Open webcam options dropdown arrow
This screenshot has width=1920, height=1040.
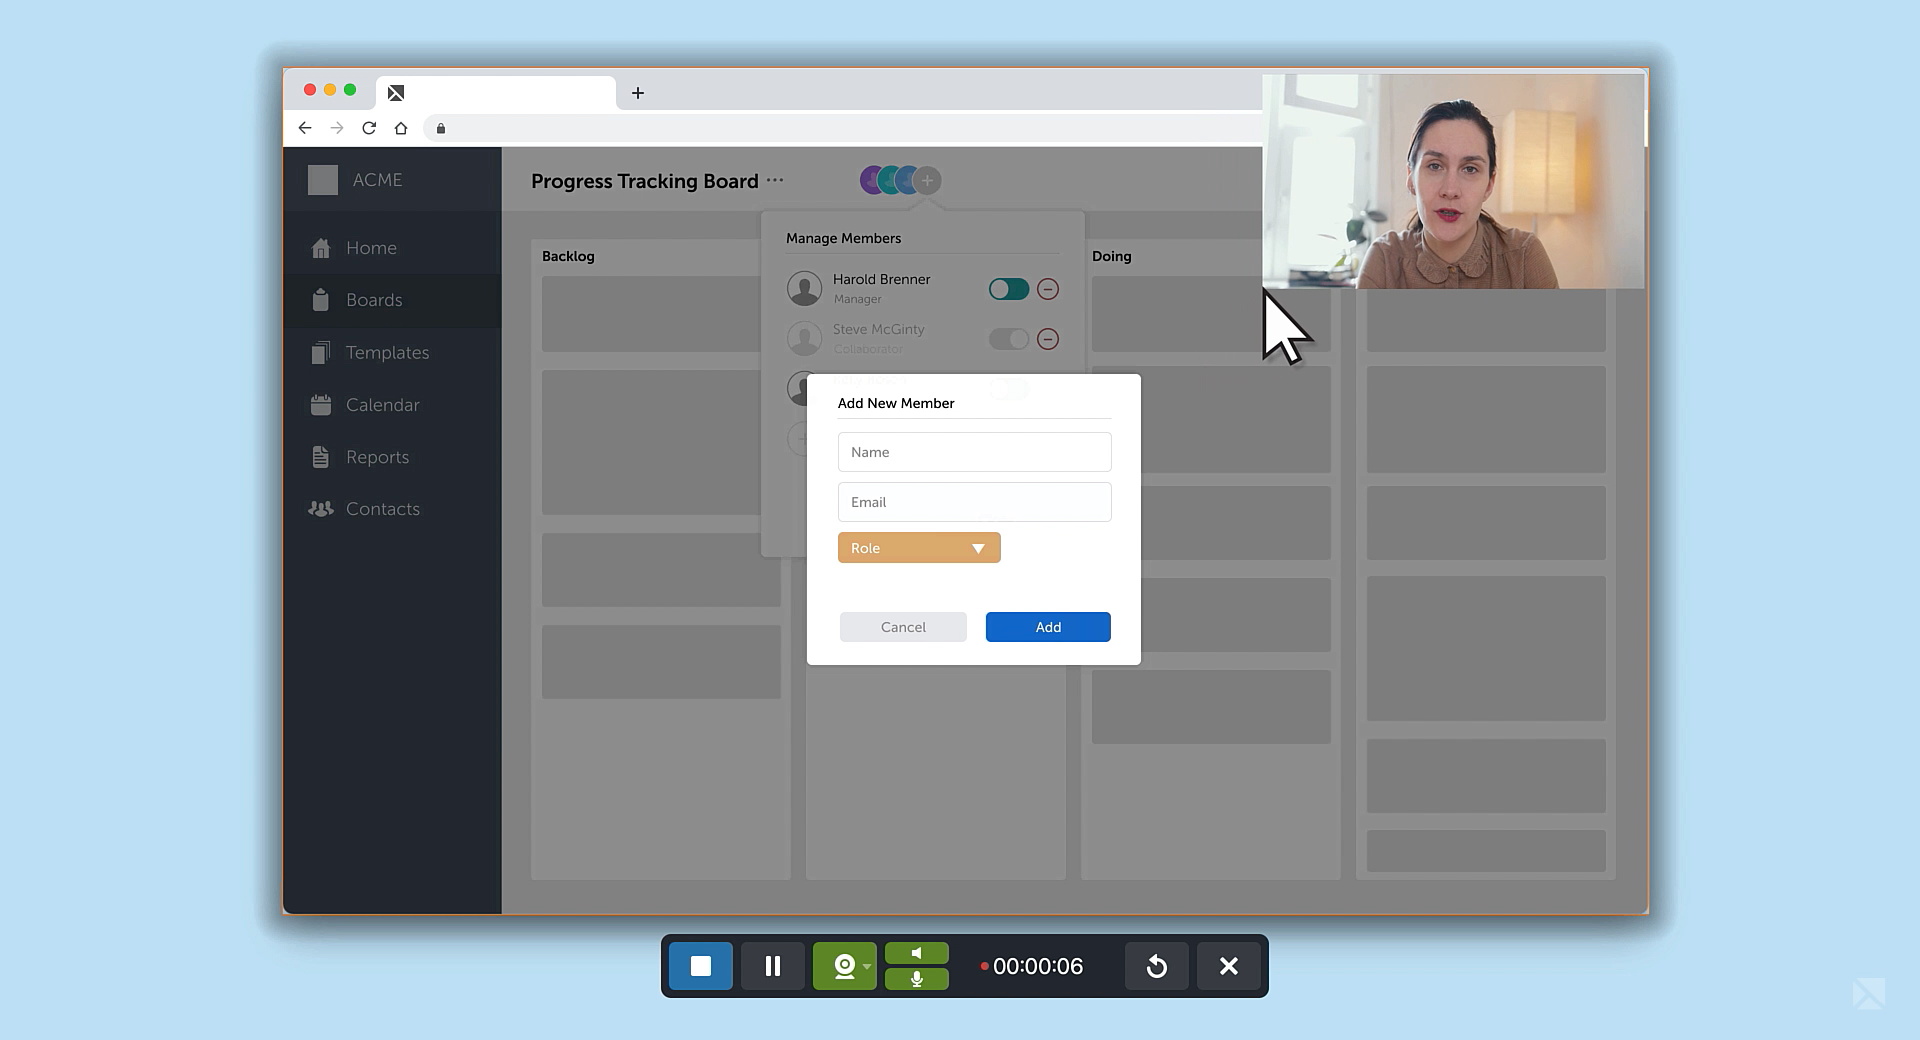point(867,966)
